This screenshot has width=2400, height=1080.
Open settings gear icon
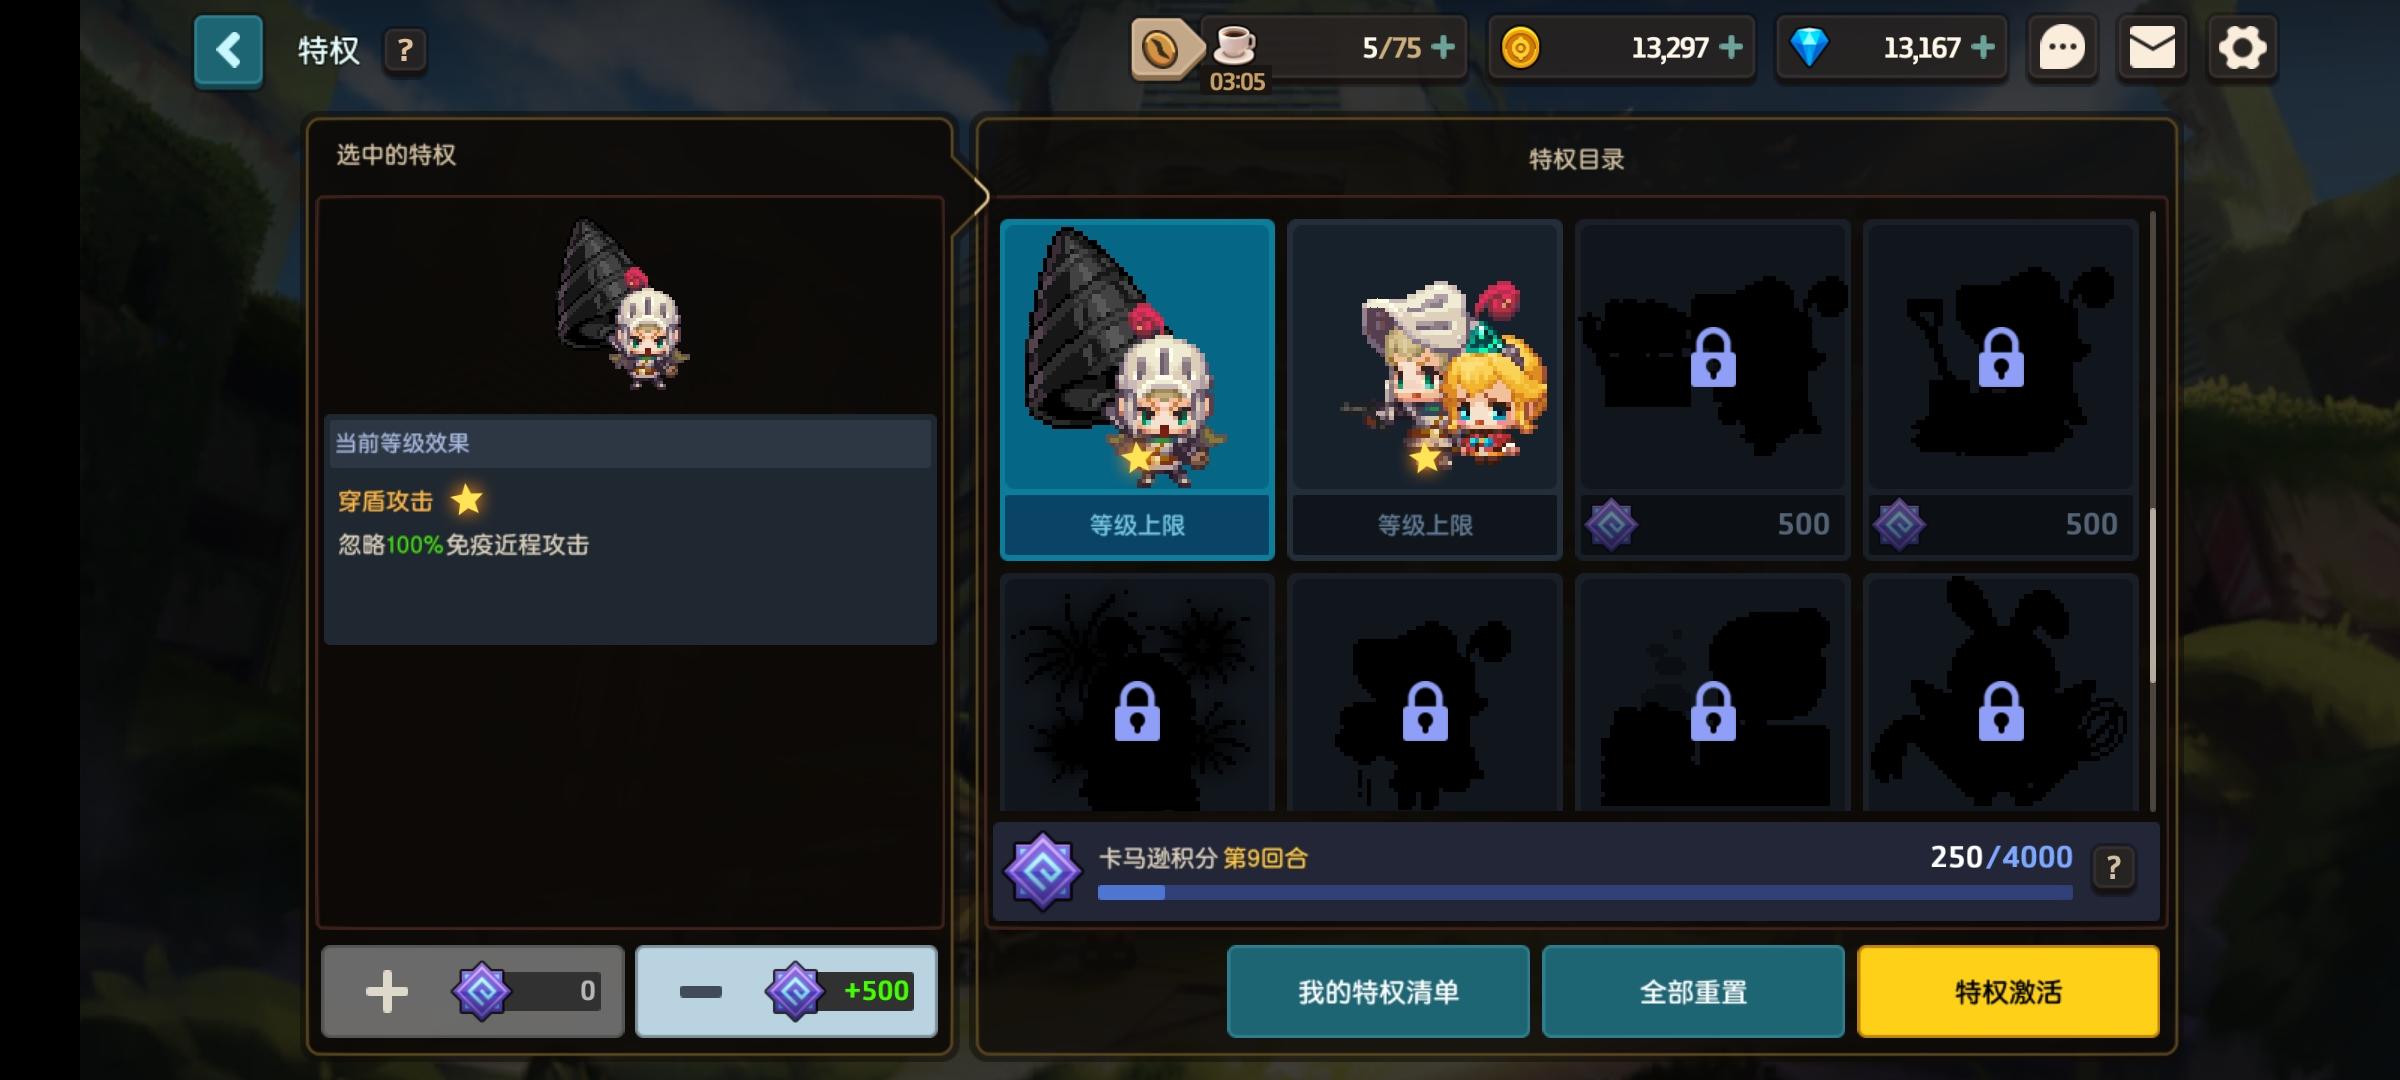2242,48
